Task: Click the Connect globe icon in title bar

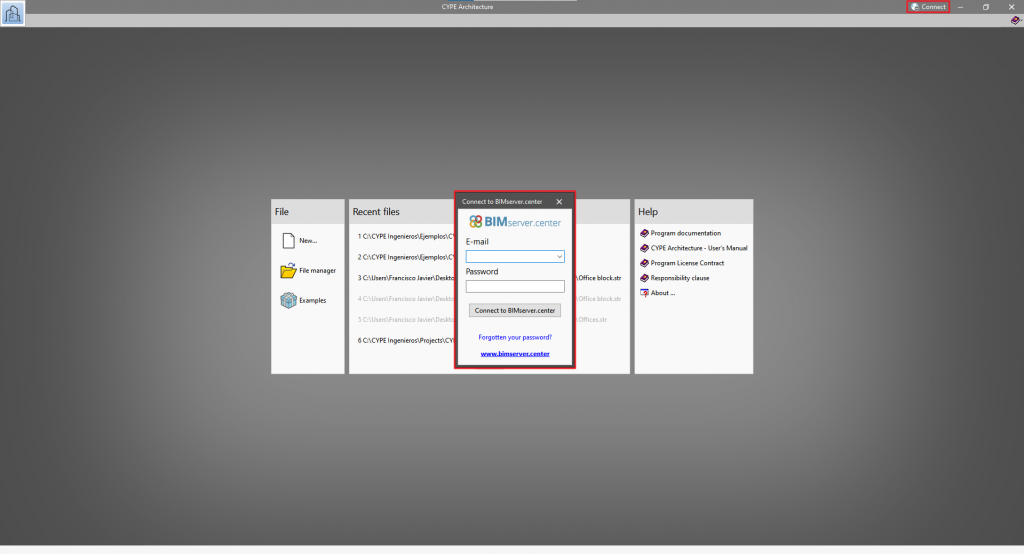Action: pyautogui.click(x=915, y=7)
